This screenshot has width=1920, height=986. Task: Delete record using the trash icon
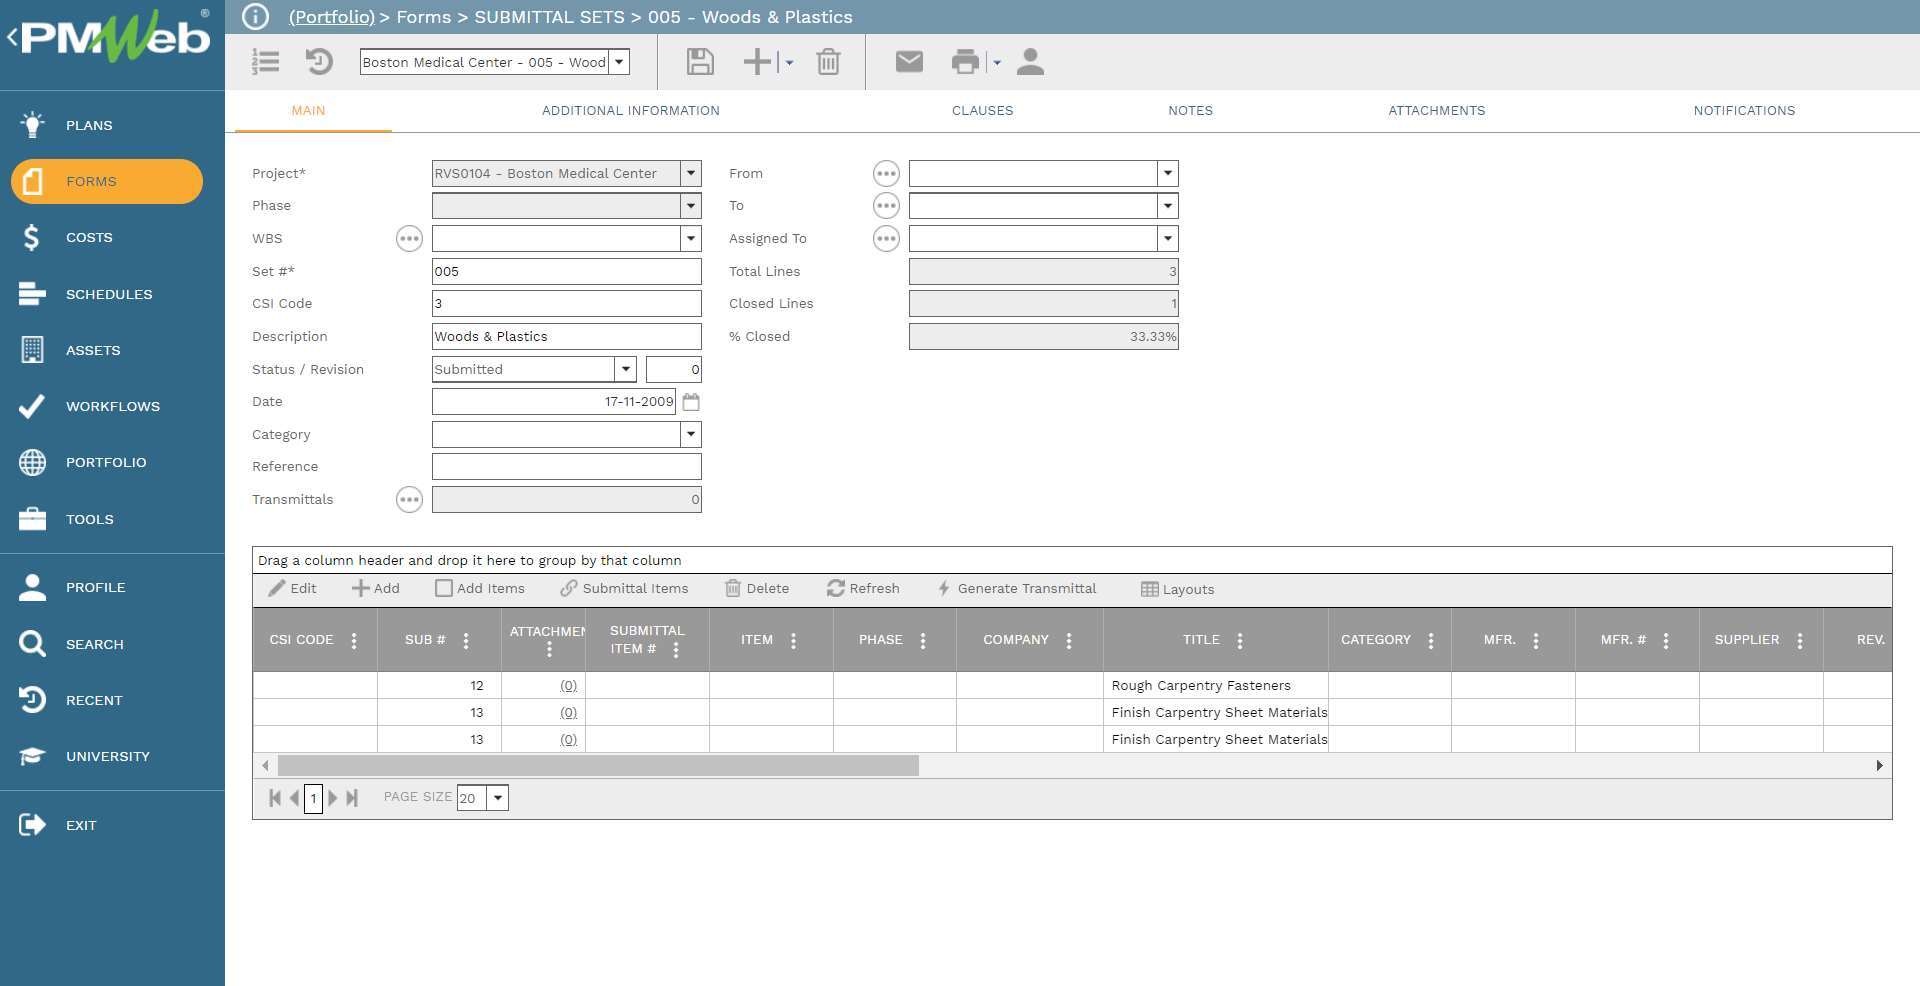click(x=828, y=62)
